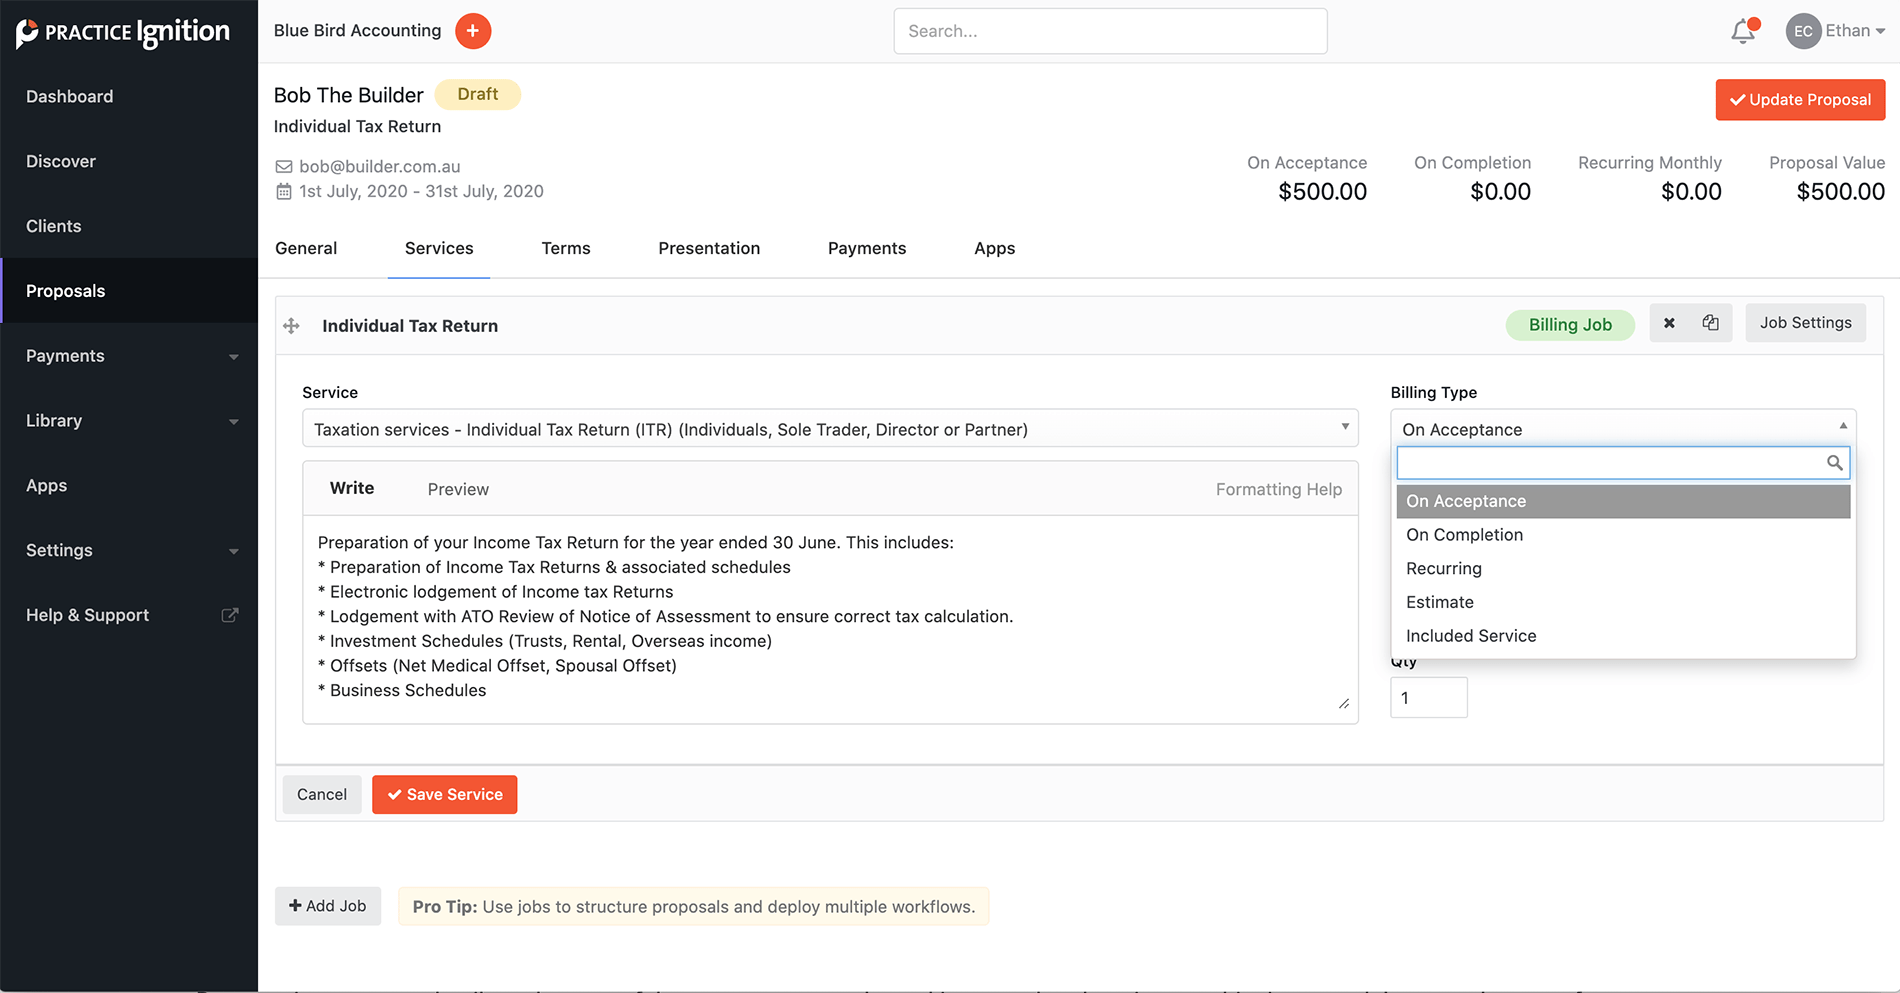Click the Proposal Value $500.00 amount

[x=1840, y=192]
